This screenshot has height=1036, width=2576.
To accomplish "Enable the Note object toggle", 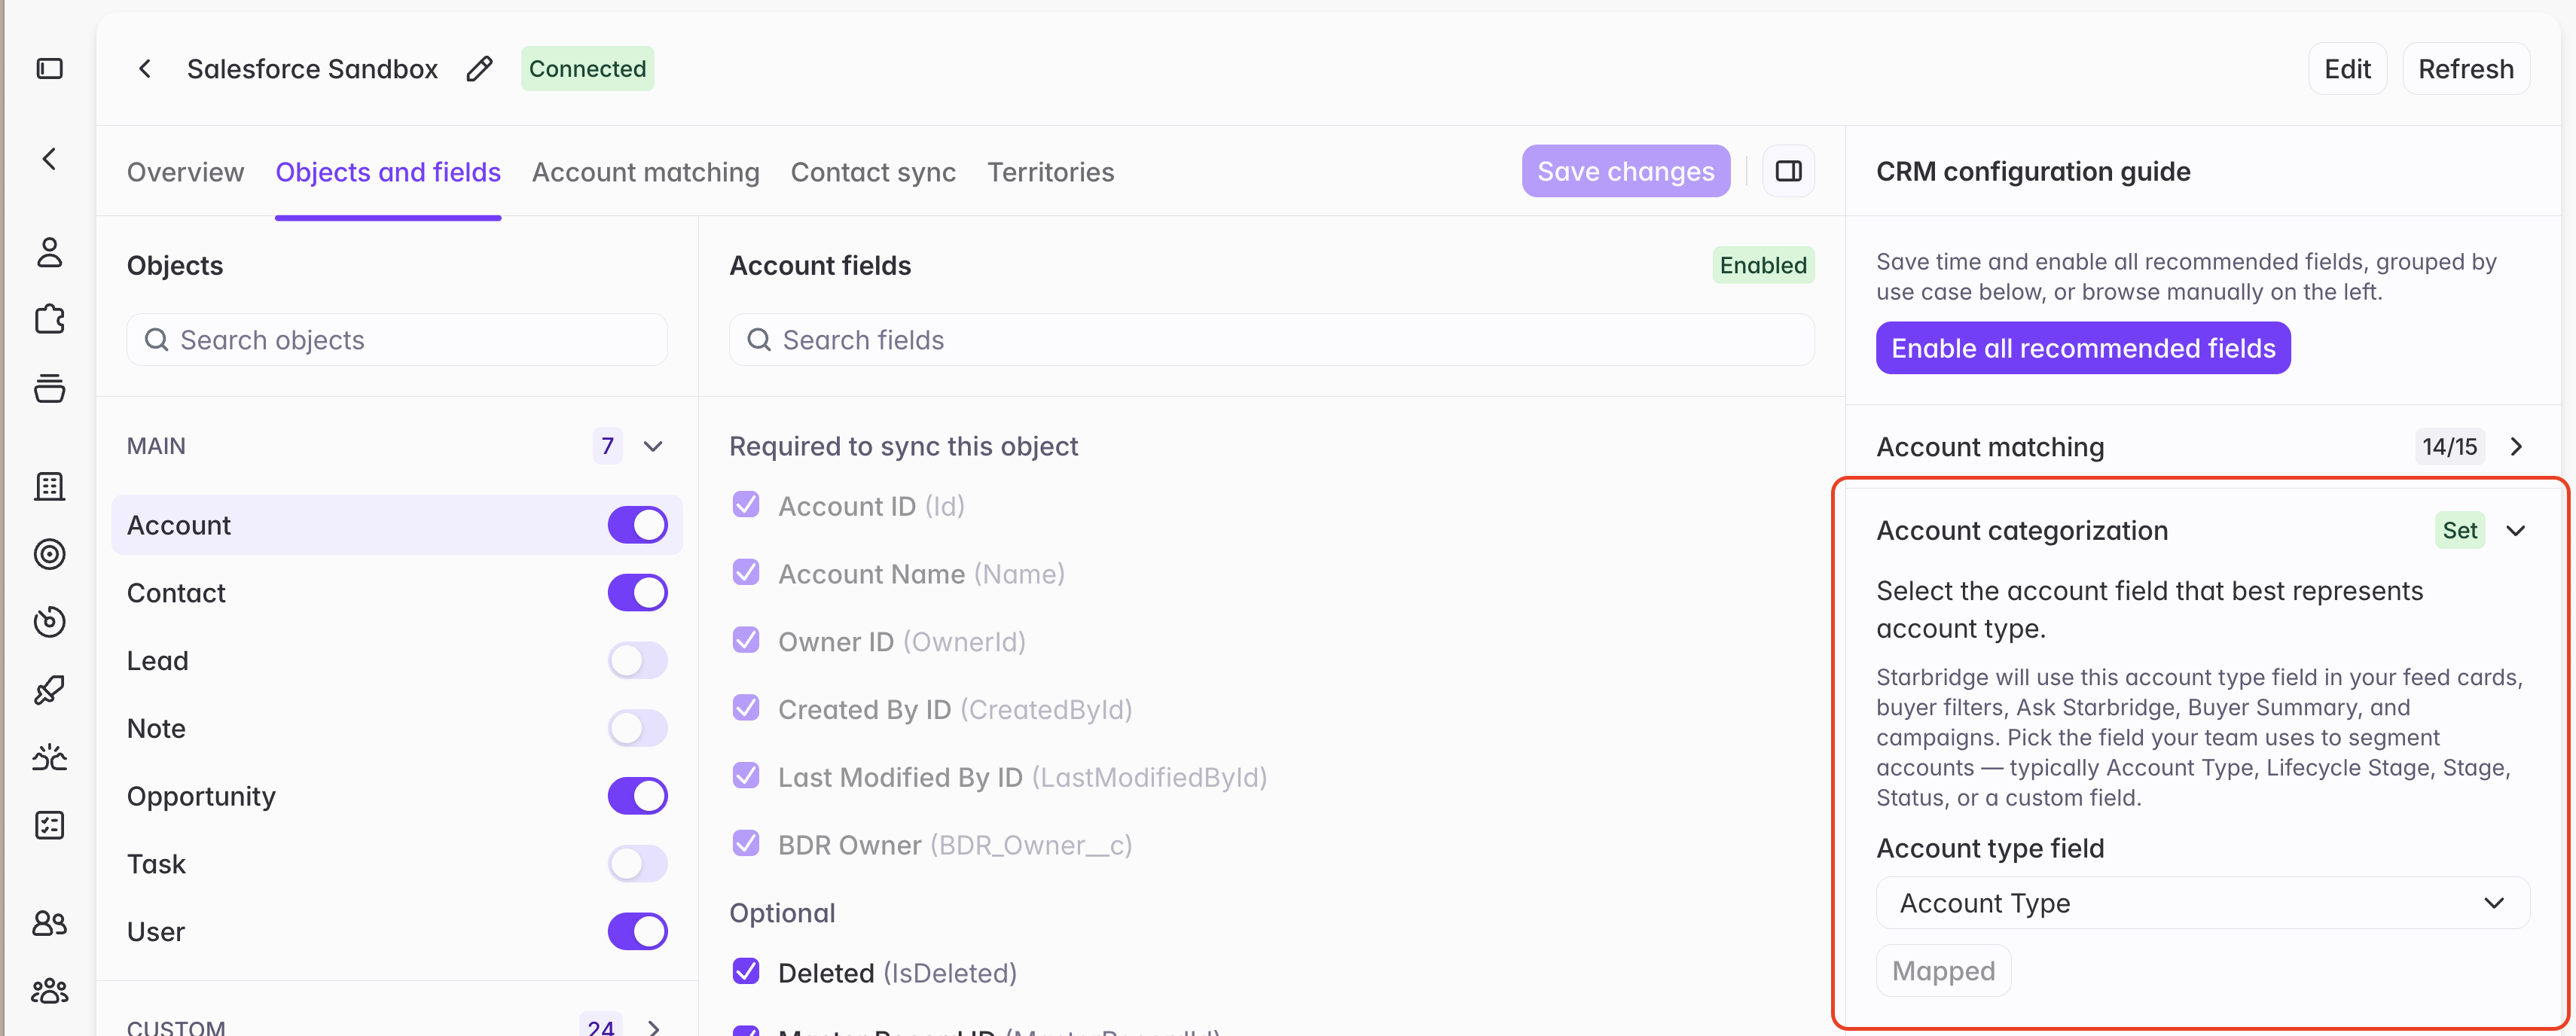I will point(638,729).
